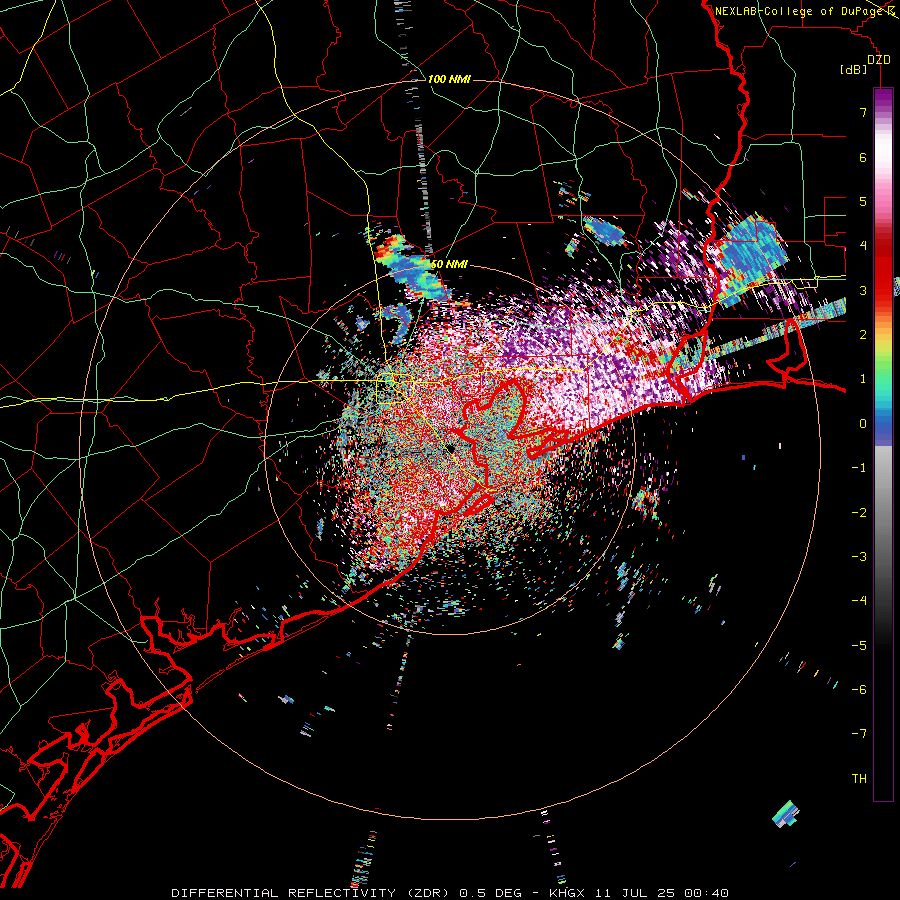Click the "-6" scale value
The image size is (900, 900).
coord(859,690)
